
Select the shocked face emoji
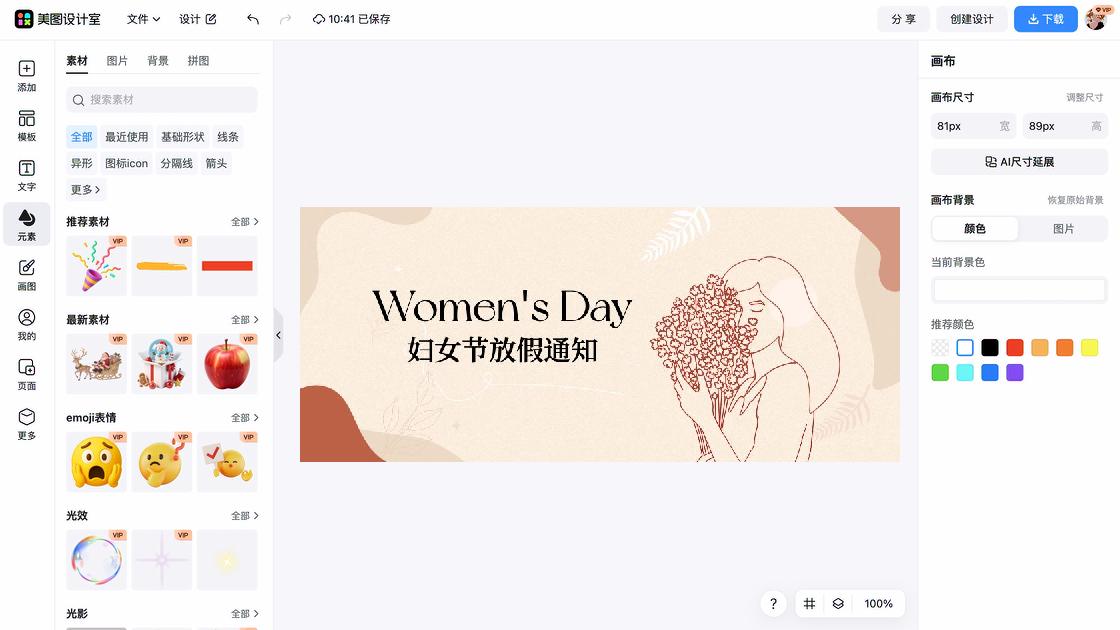click(96, 461)
